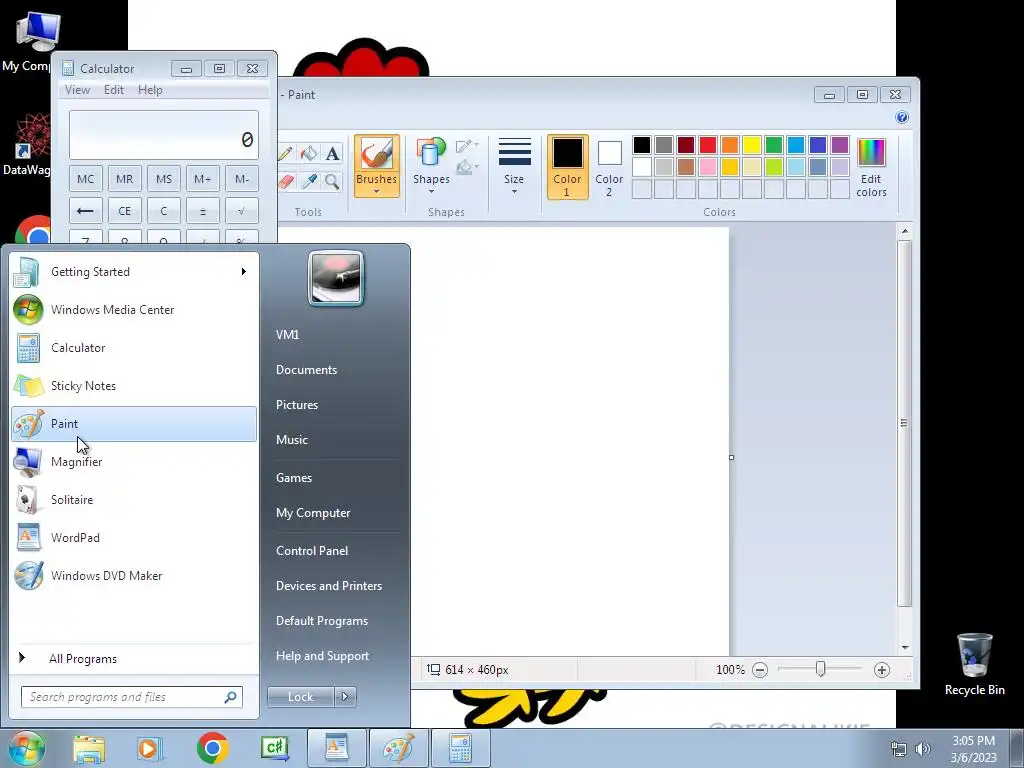Open Calculator Edit menu
Screen dimensions: 1024x768
[114, 90]
